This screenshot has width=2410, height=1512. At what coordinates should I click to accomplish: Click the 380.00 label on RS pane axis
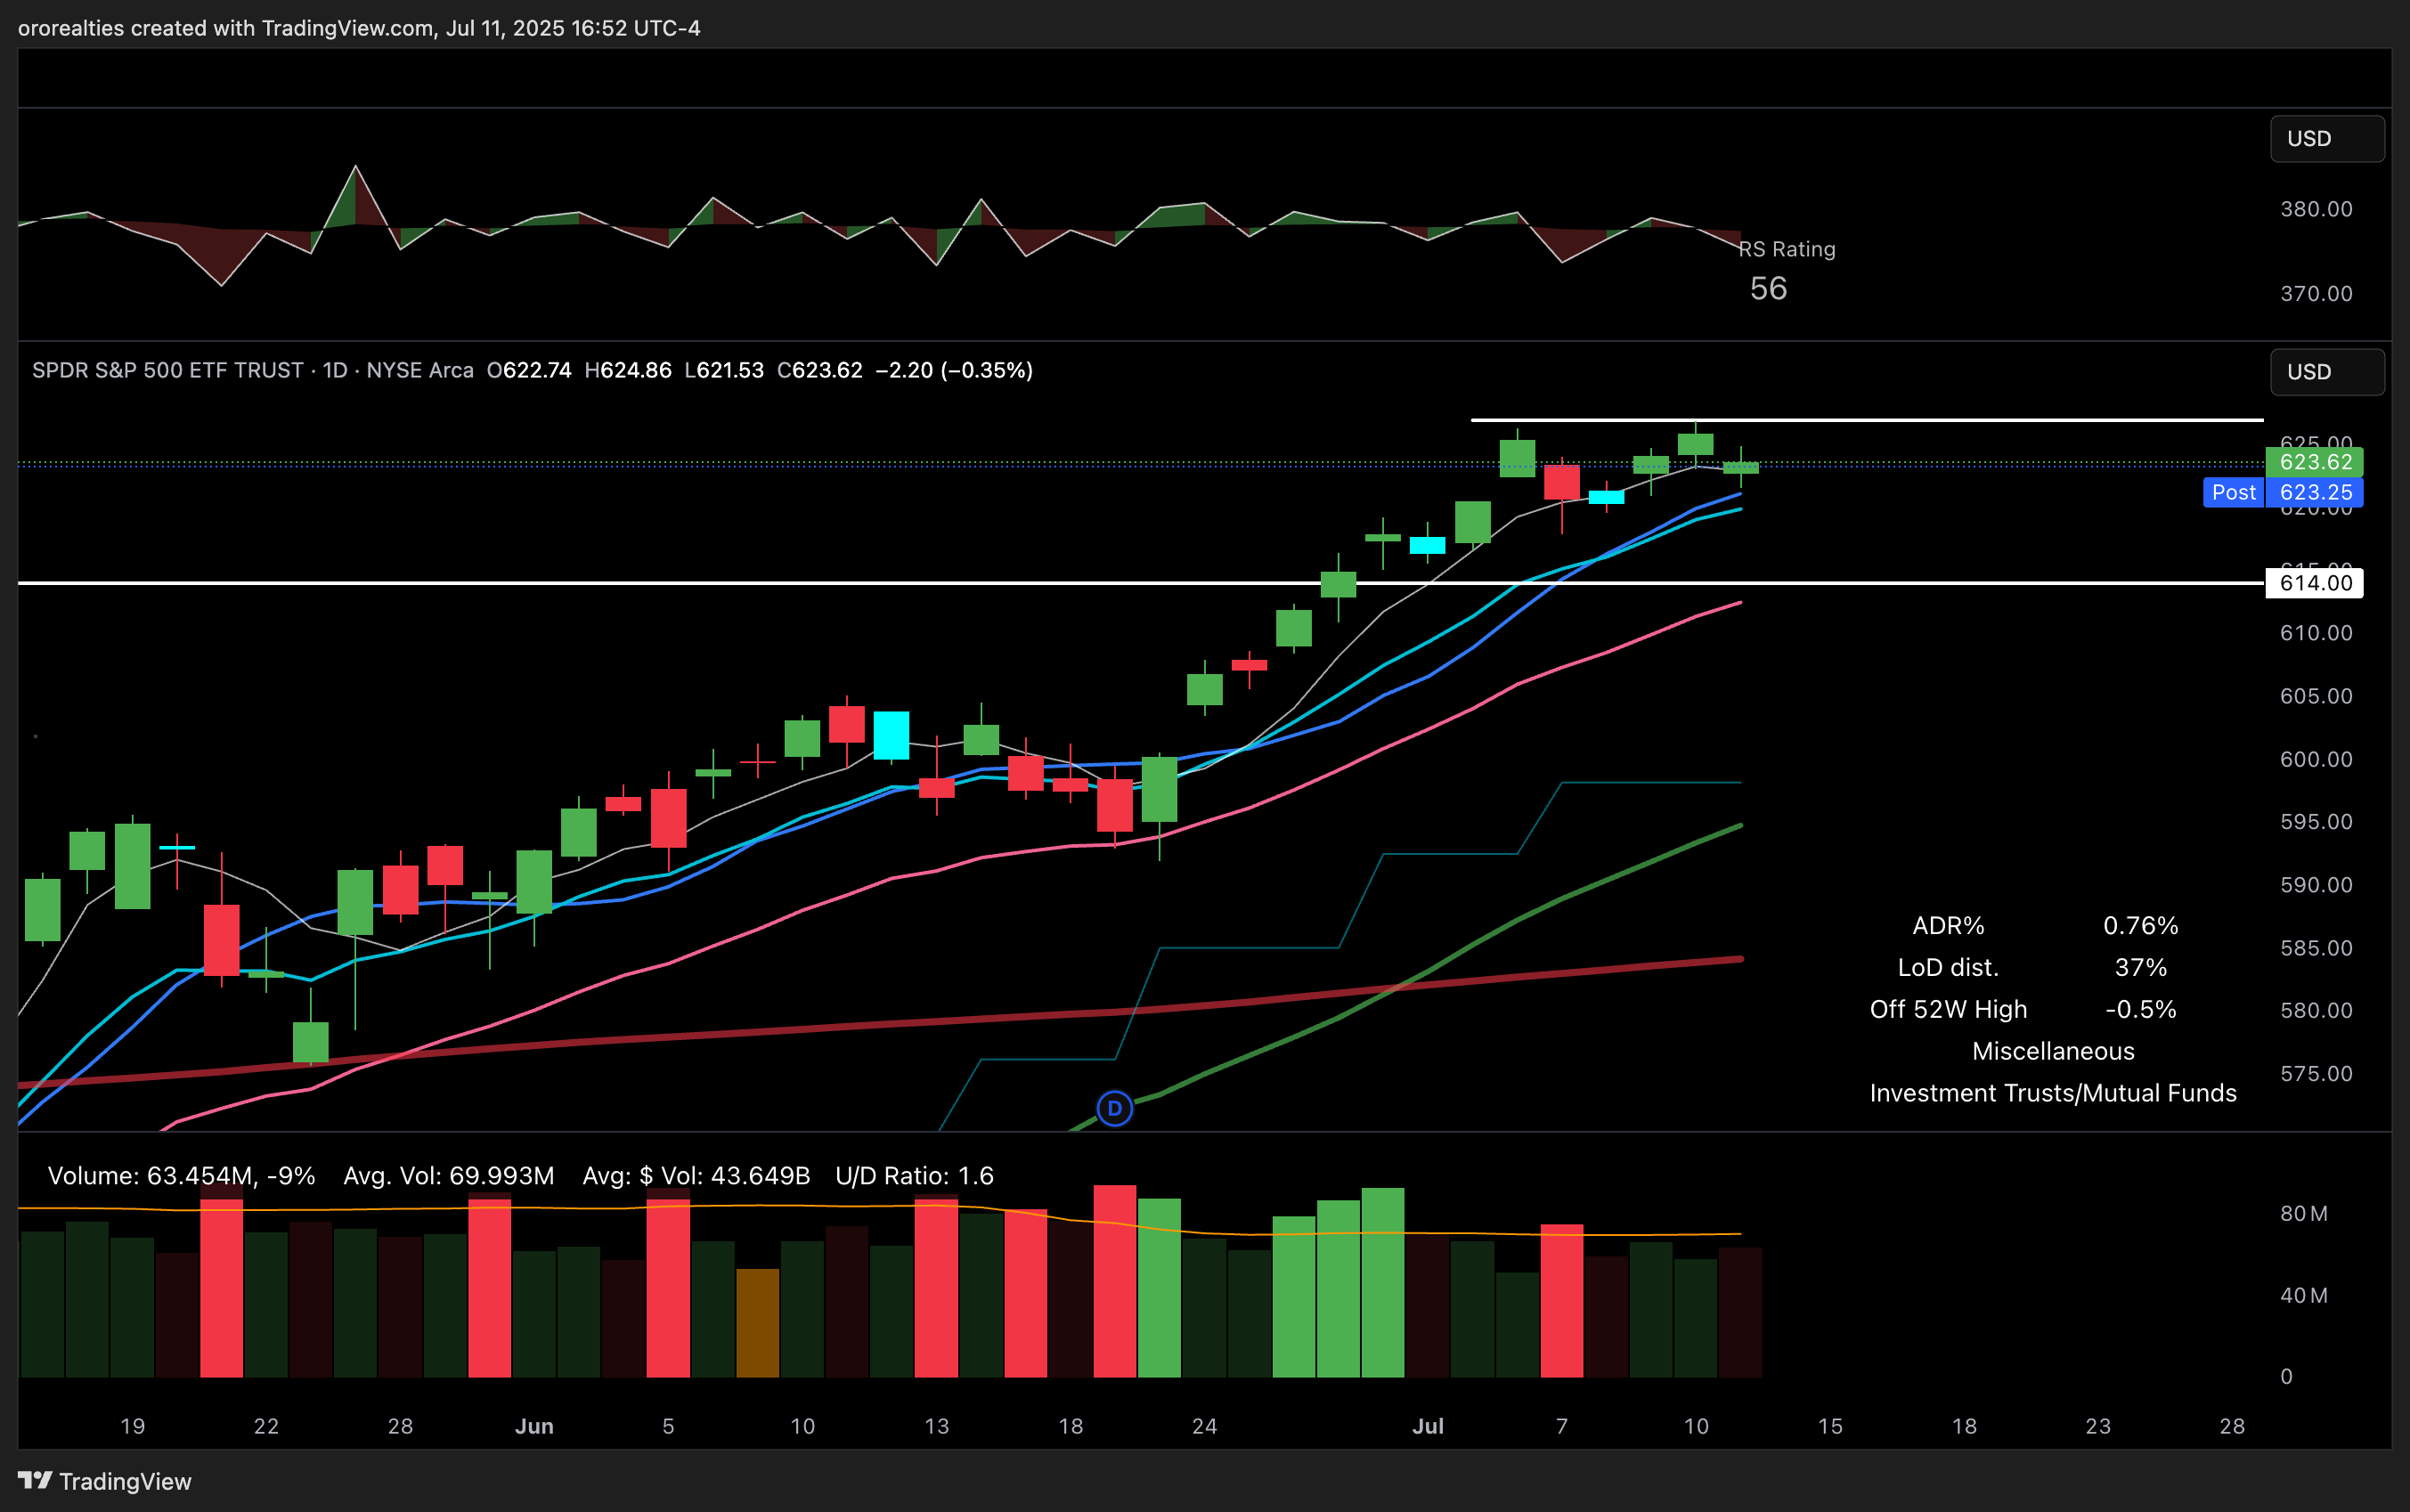[2316, 209]
